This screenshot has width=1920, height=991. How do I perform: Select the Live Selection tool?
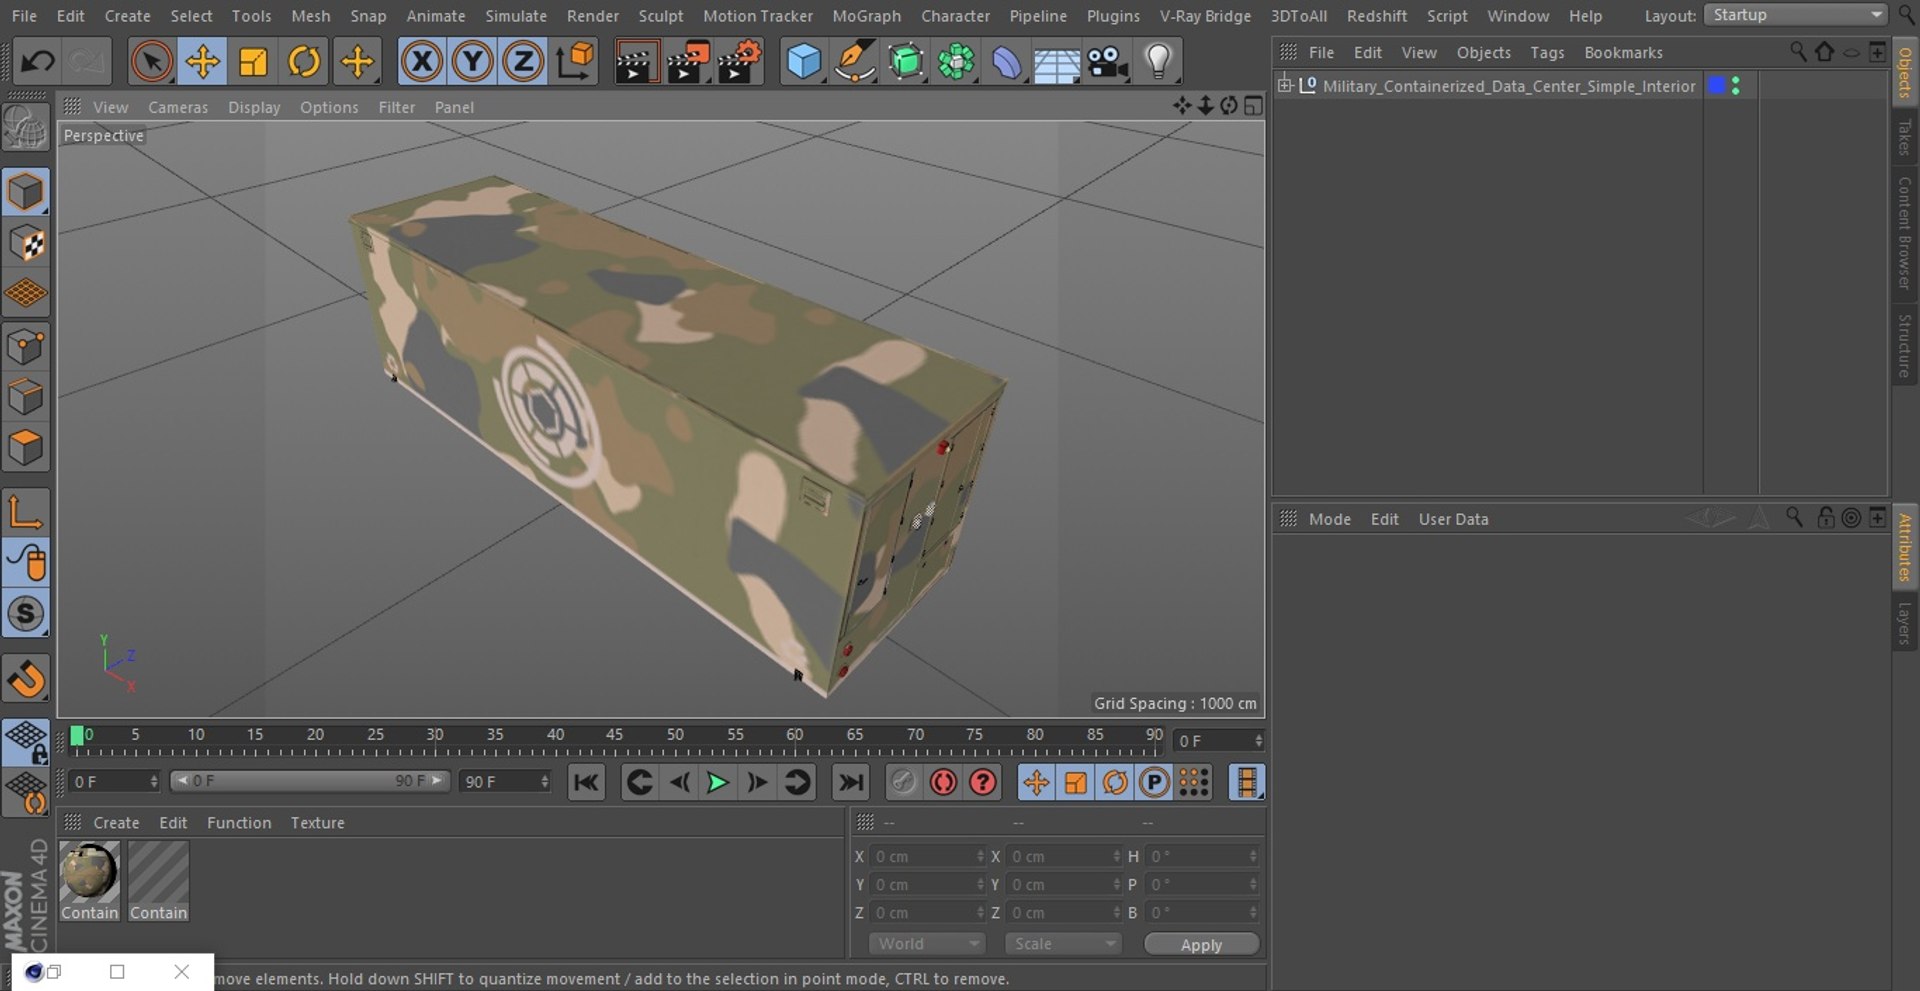pyautogui.click(x=152, y=62)
